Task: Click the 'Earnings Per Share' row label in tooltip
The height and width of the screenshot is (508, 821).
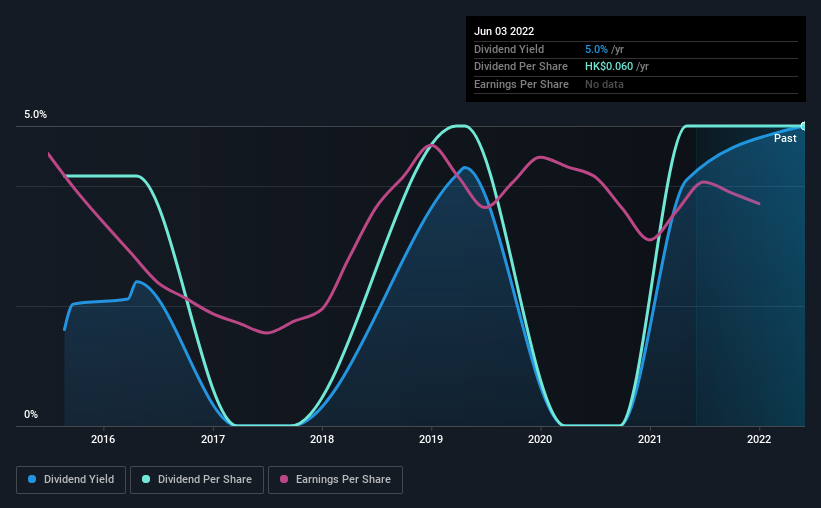Action: 521,84
